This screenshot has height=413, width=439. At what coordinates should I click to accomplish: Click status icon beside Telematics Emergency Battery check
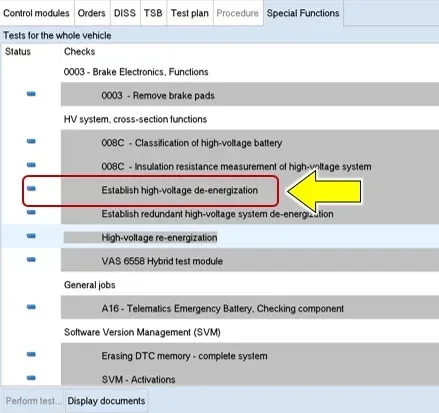(x=31, y=307)
